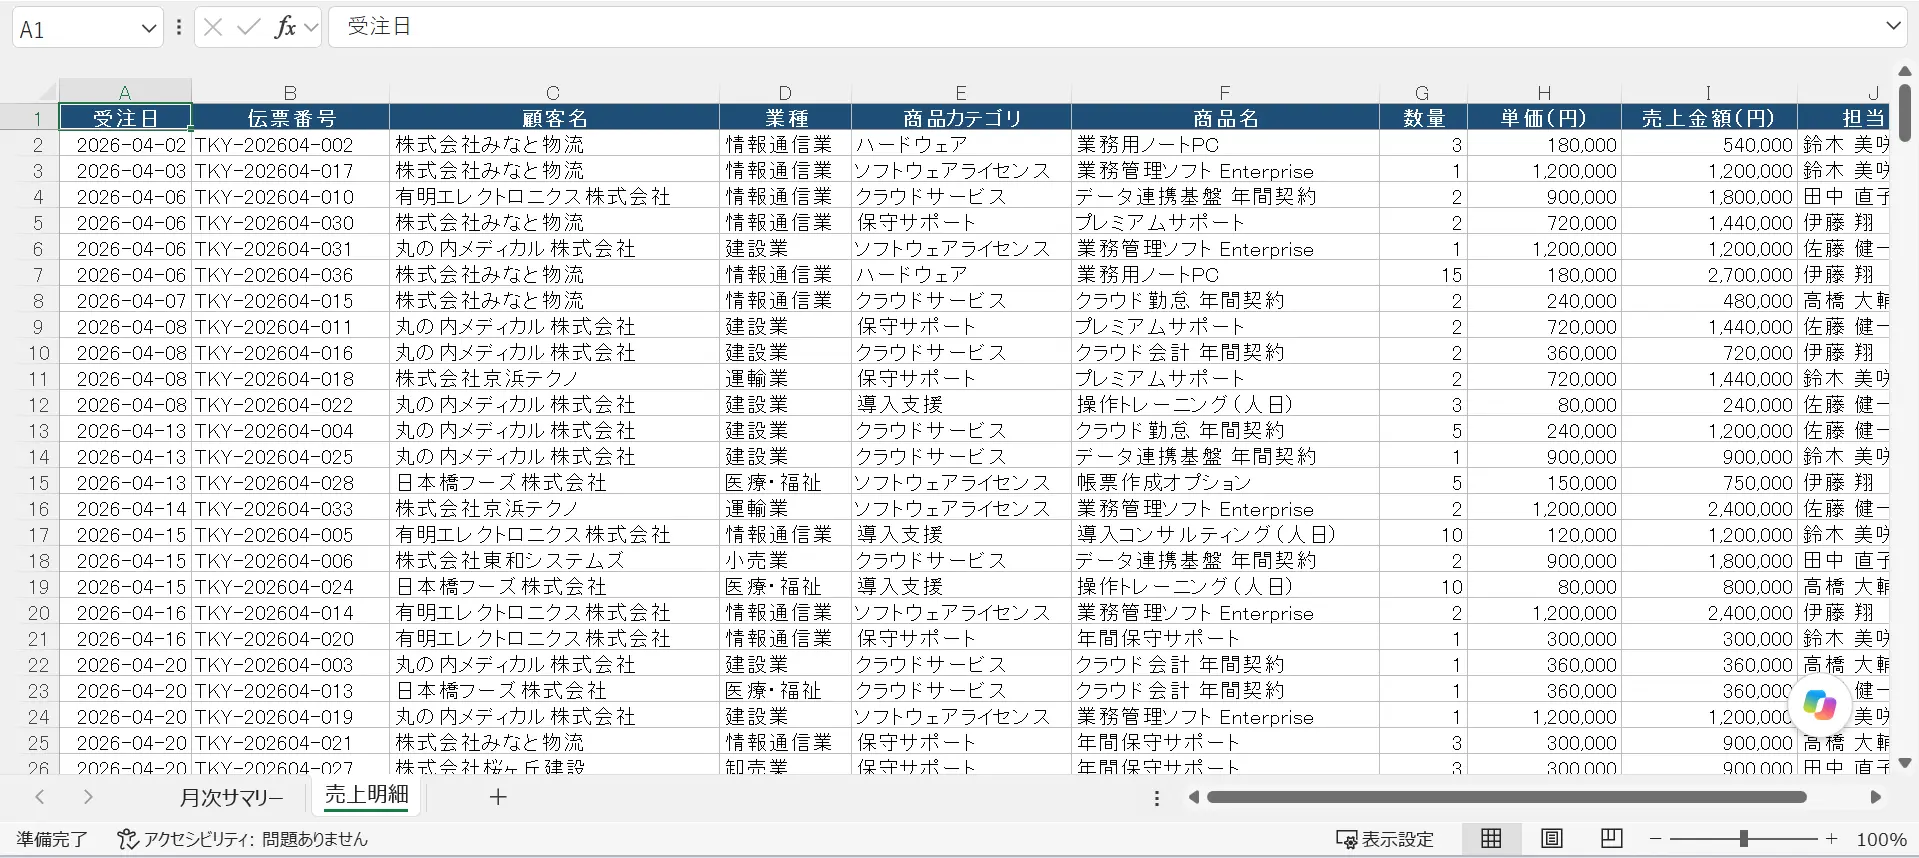Viewport: 1919px width, 858px height.
Task: Open the Copilot floating icon
Action: coord(1819,704)
